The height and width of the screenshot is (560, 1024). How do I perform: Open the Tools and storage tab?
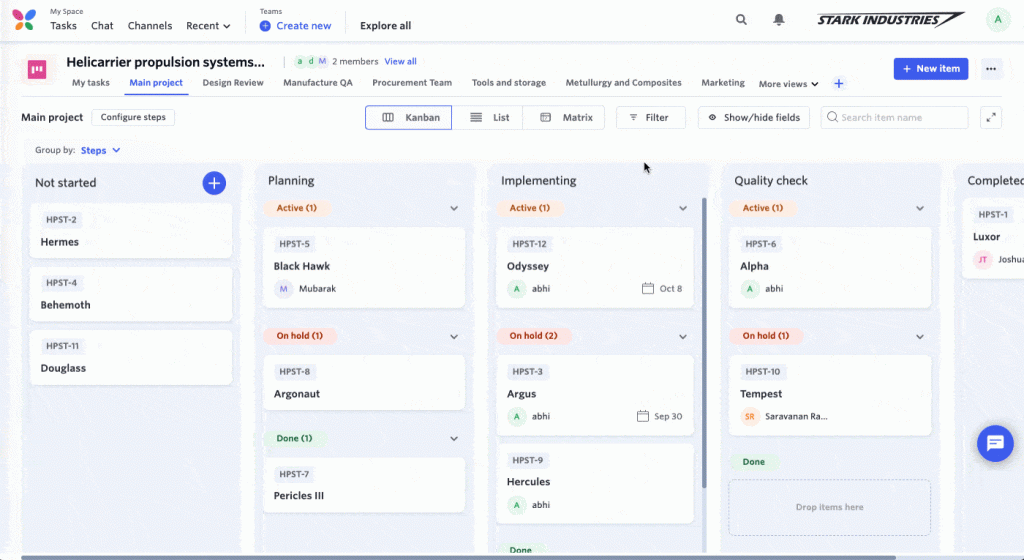[x=509, y=83]
